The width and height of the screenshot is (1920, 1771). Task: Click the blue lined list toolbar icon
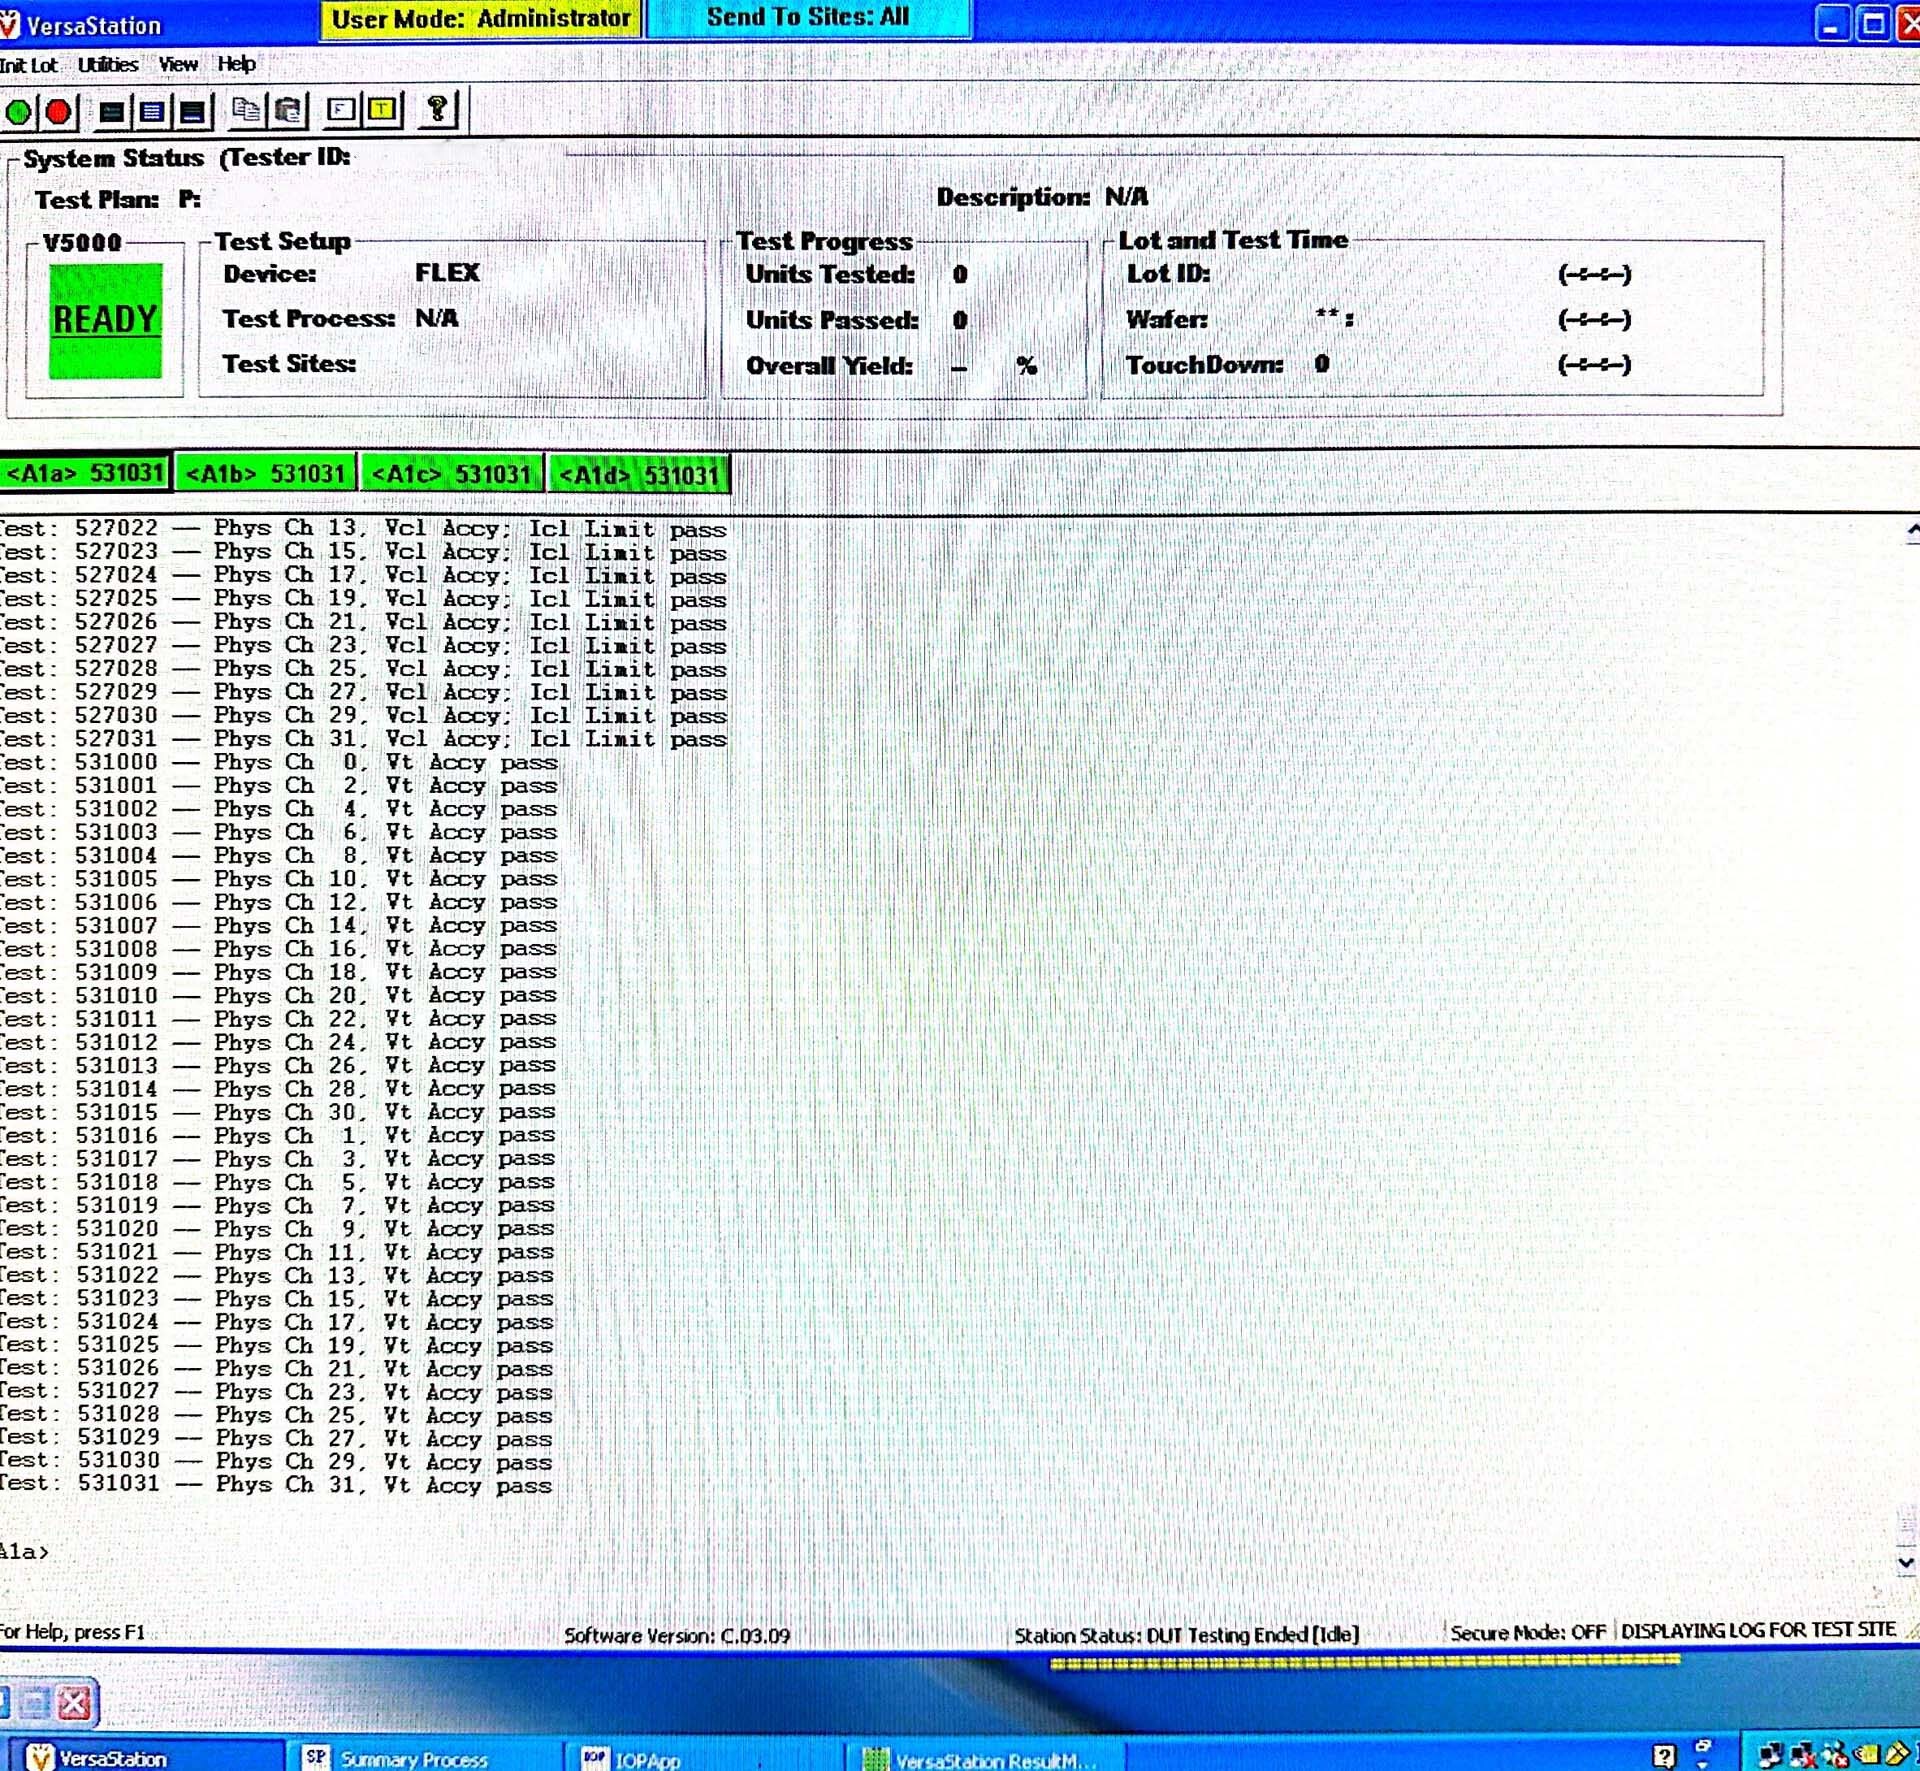pos(152,111)
